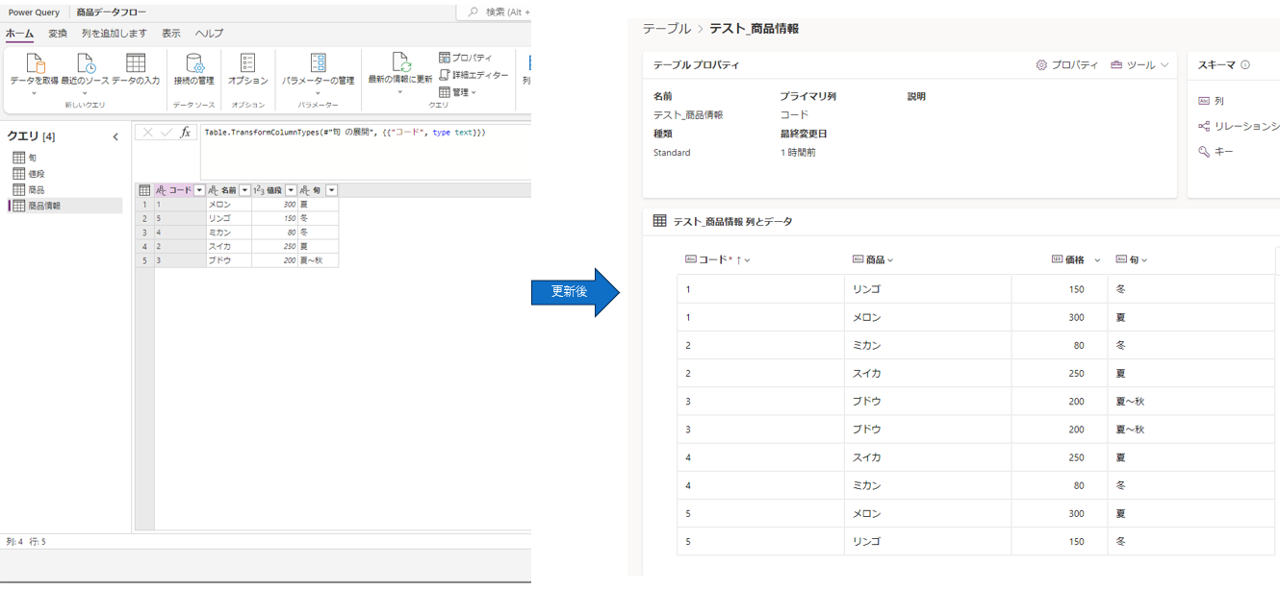This screenshot has height=590, width=1280.
Task: Select 列 in the スキーマ panel
Action: tap(1218, 100)
